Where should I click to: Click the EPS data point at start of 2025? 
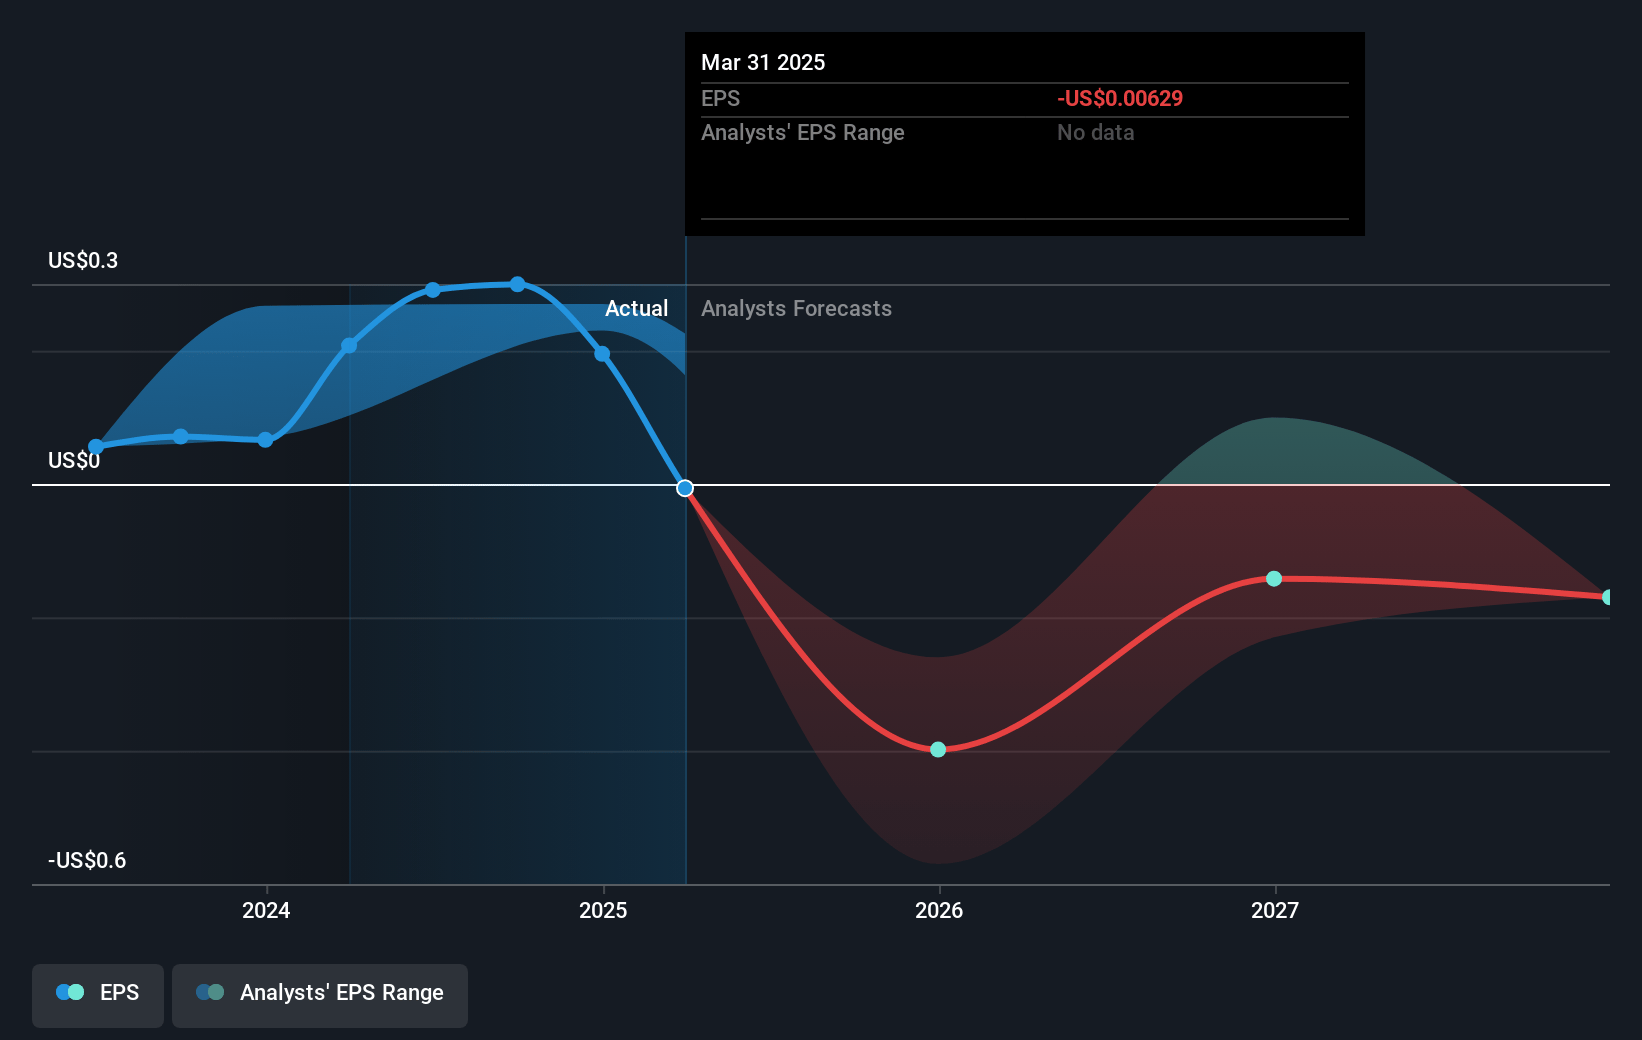click(602, 353)
